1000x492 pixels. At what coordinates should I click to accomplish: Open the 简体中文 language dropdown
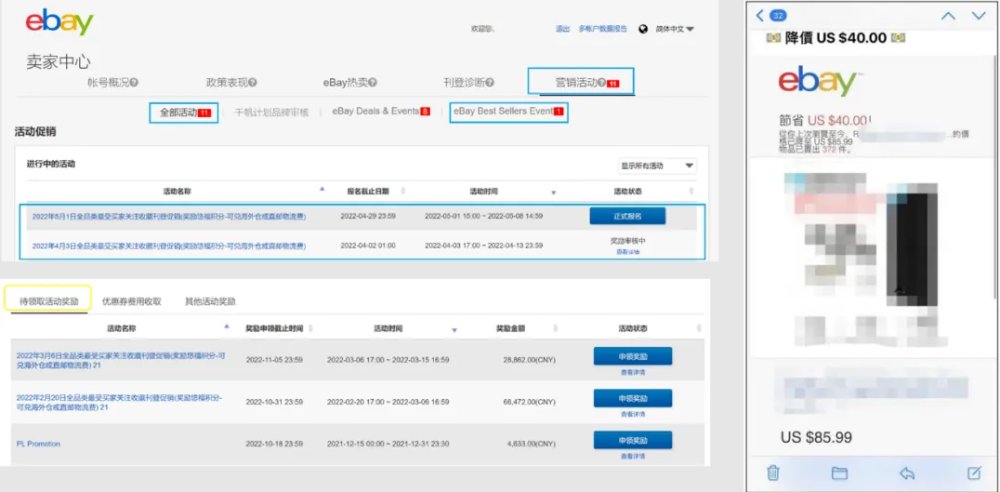(x=675, y=29)
